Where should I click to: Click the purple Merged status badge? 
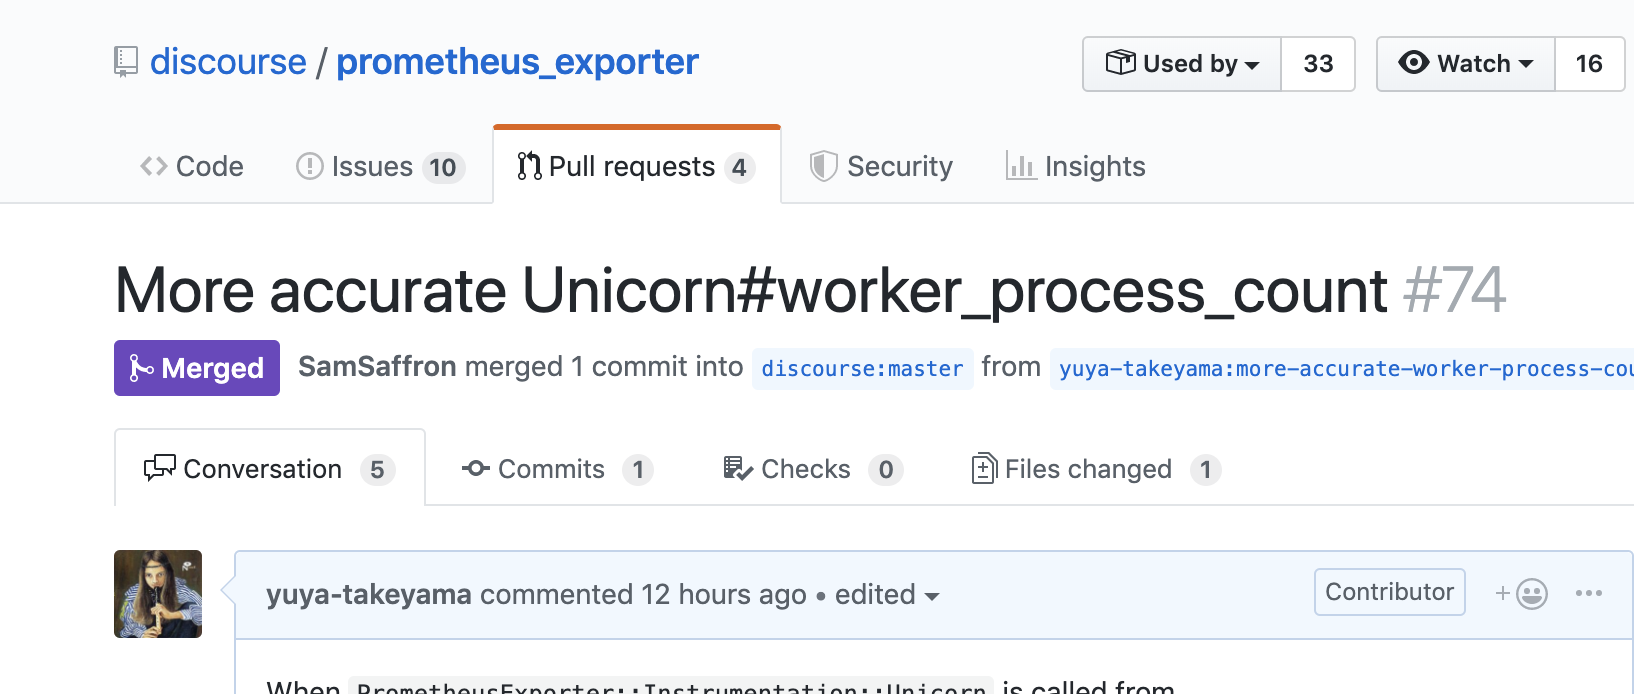[x=197, y=368]
